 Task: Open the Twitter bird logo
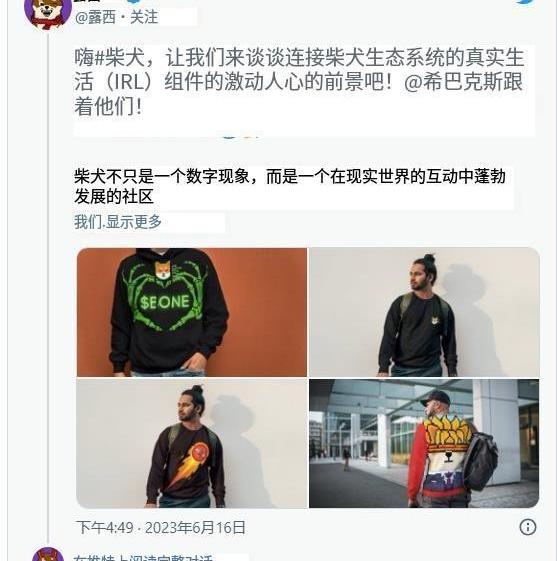pos(526,2)
